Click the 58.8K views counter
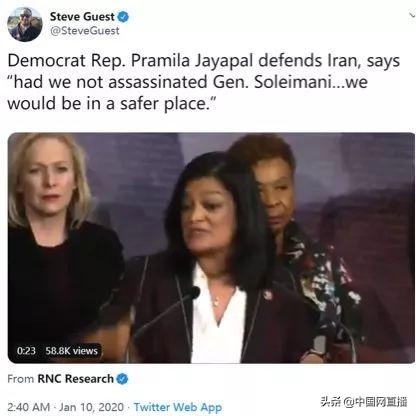The width and height of the screenshot is (416, 416). 72,351
